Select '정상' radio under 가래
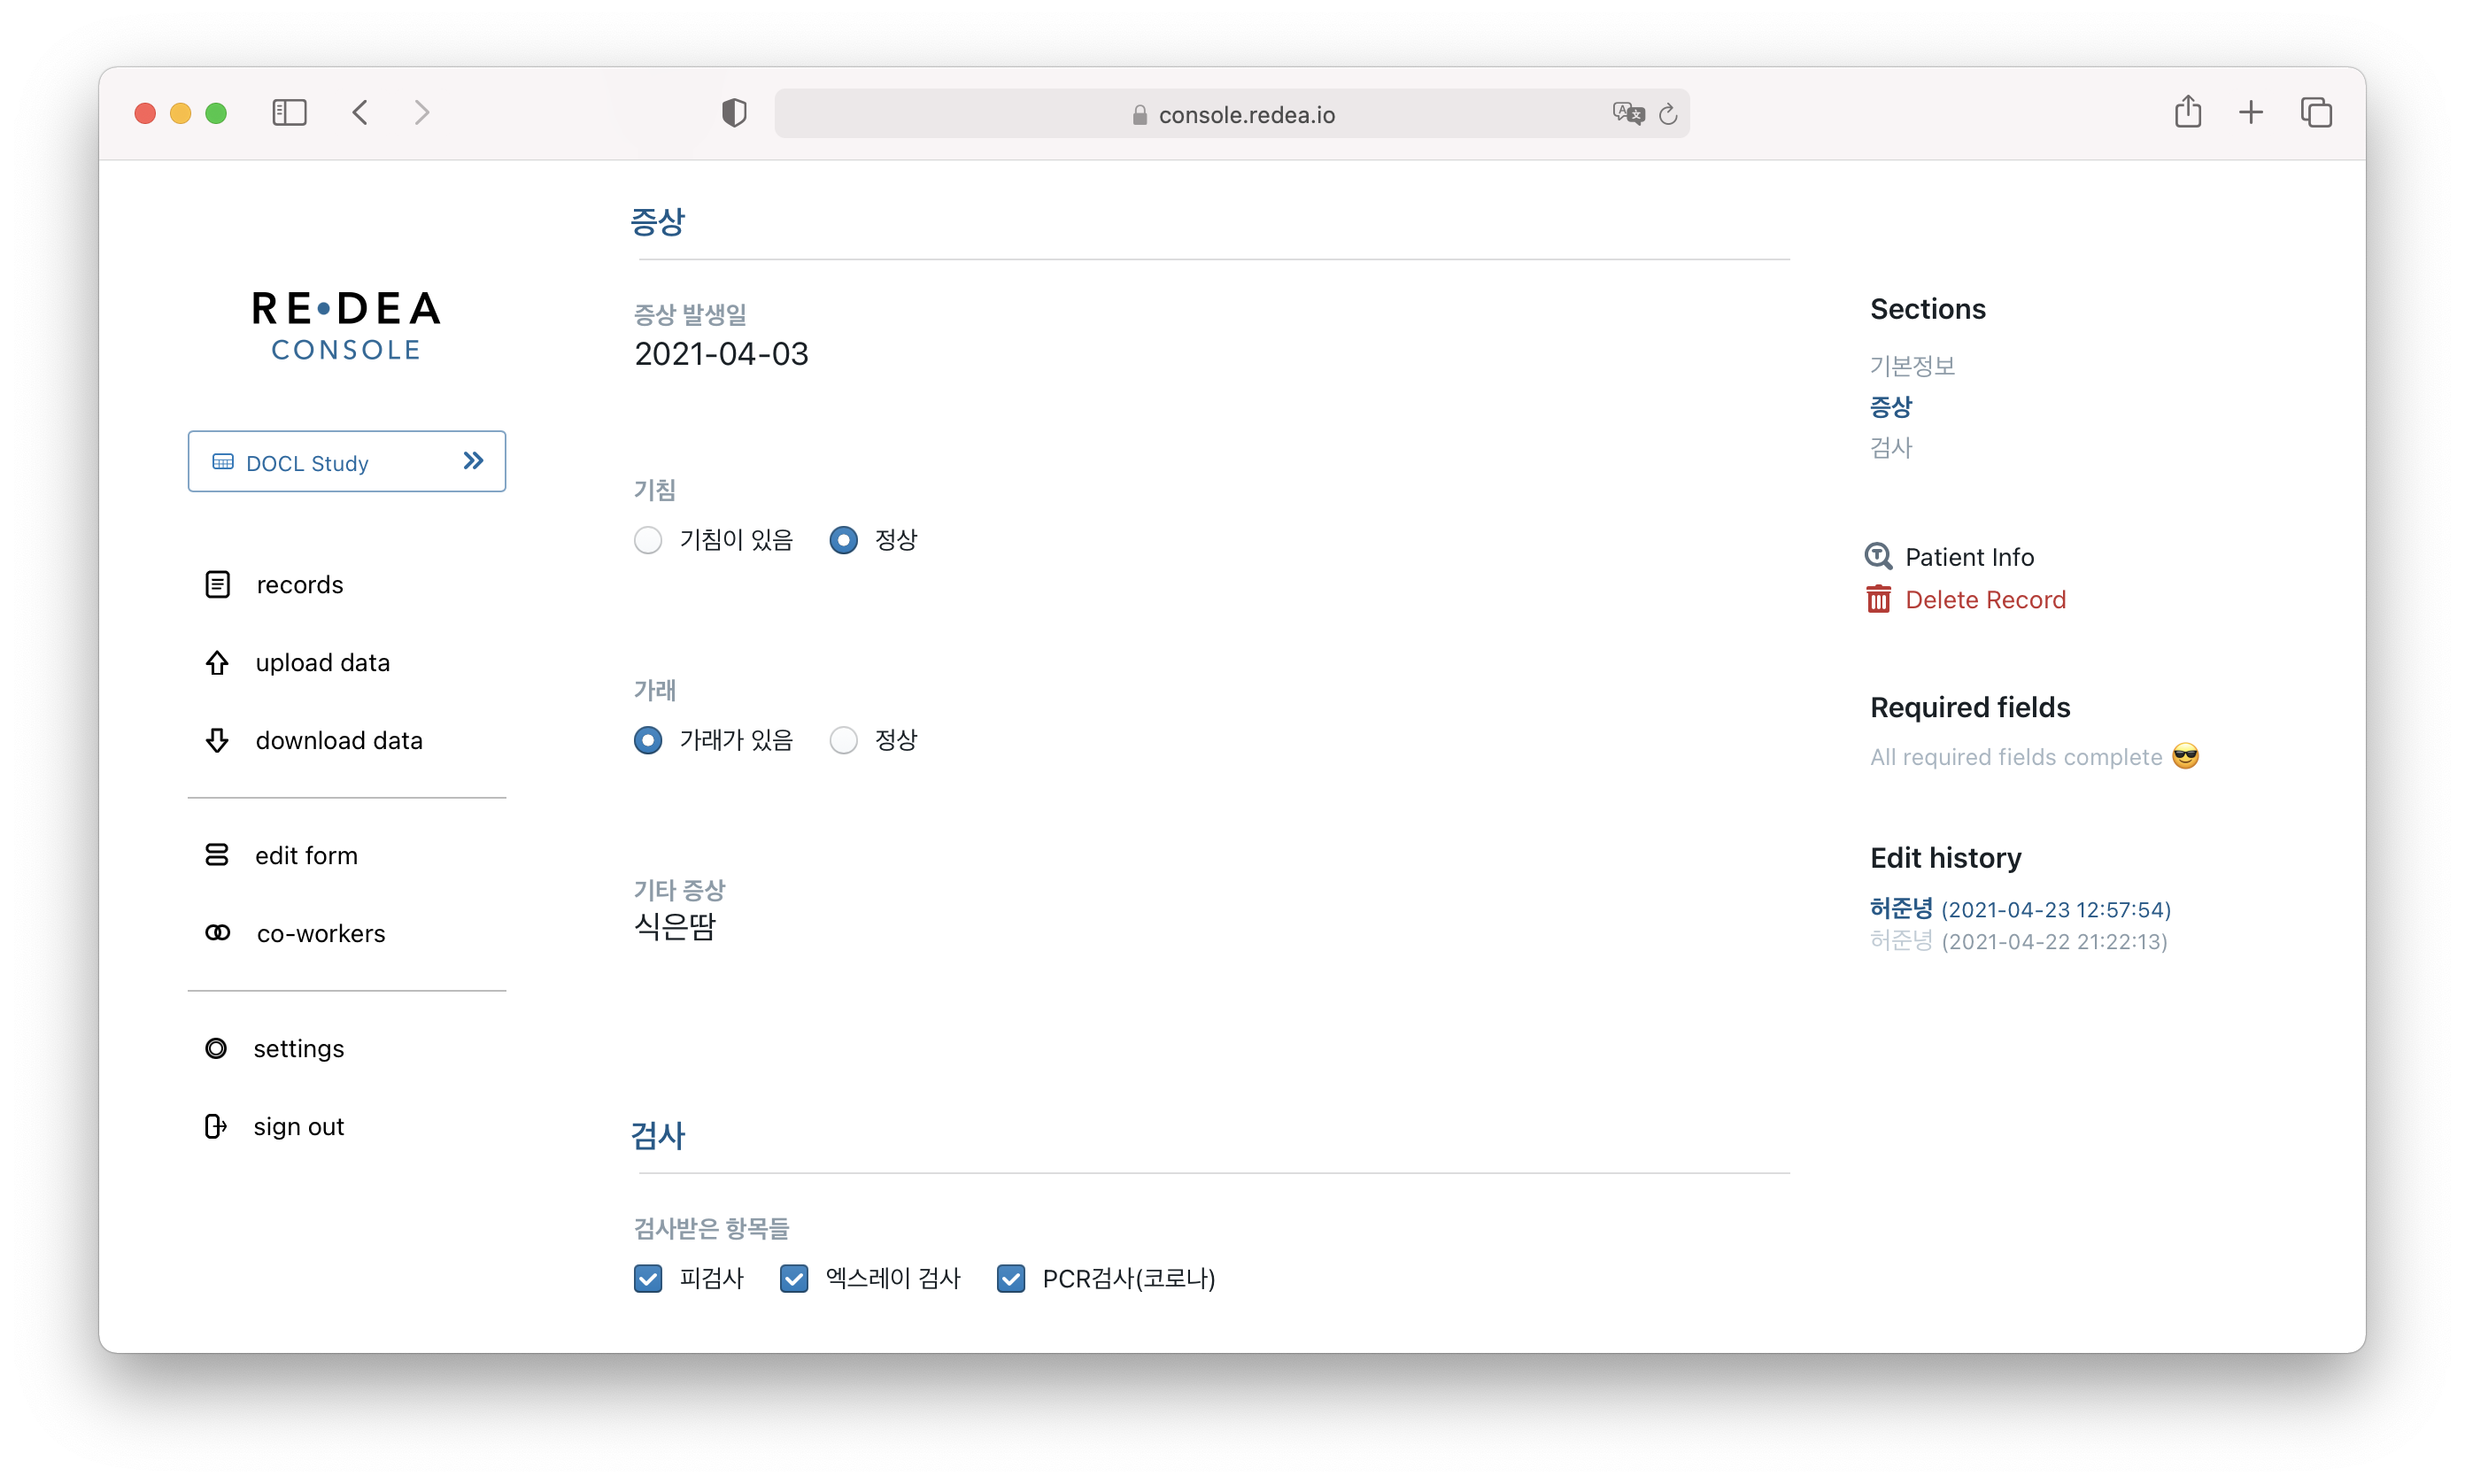 pyautogui.click(x=844, y=741)
